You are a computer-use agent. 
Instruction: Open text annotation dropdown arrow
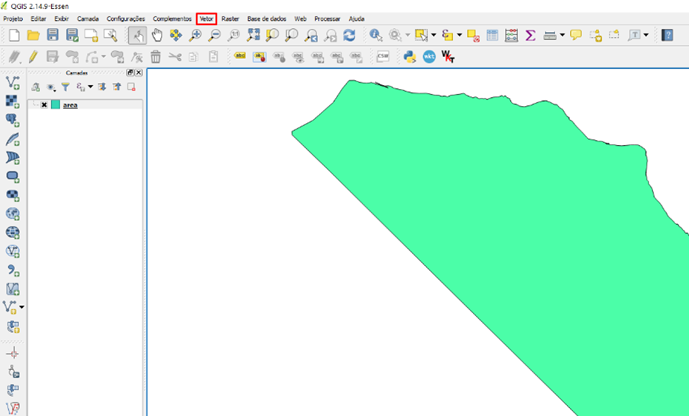(x=646, y=35)
